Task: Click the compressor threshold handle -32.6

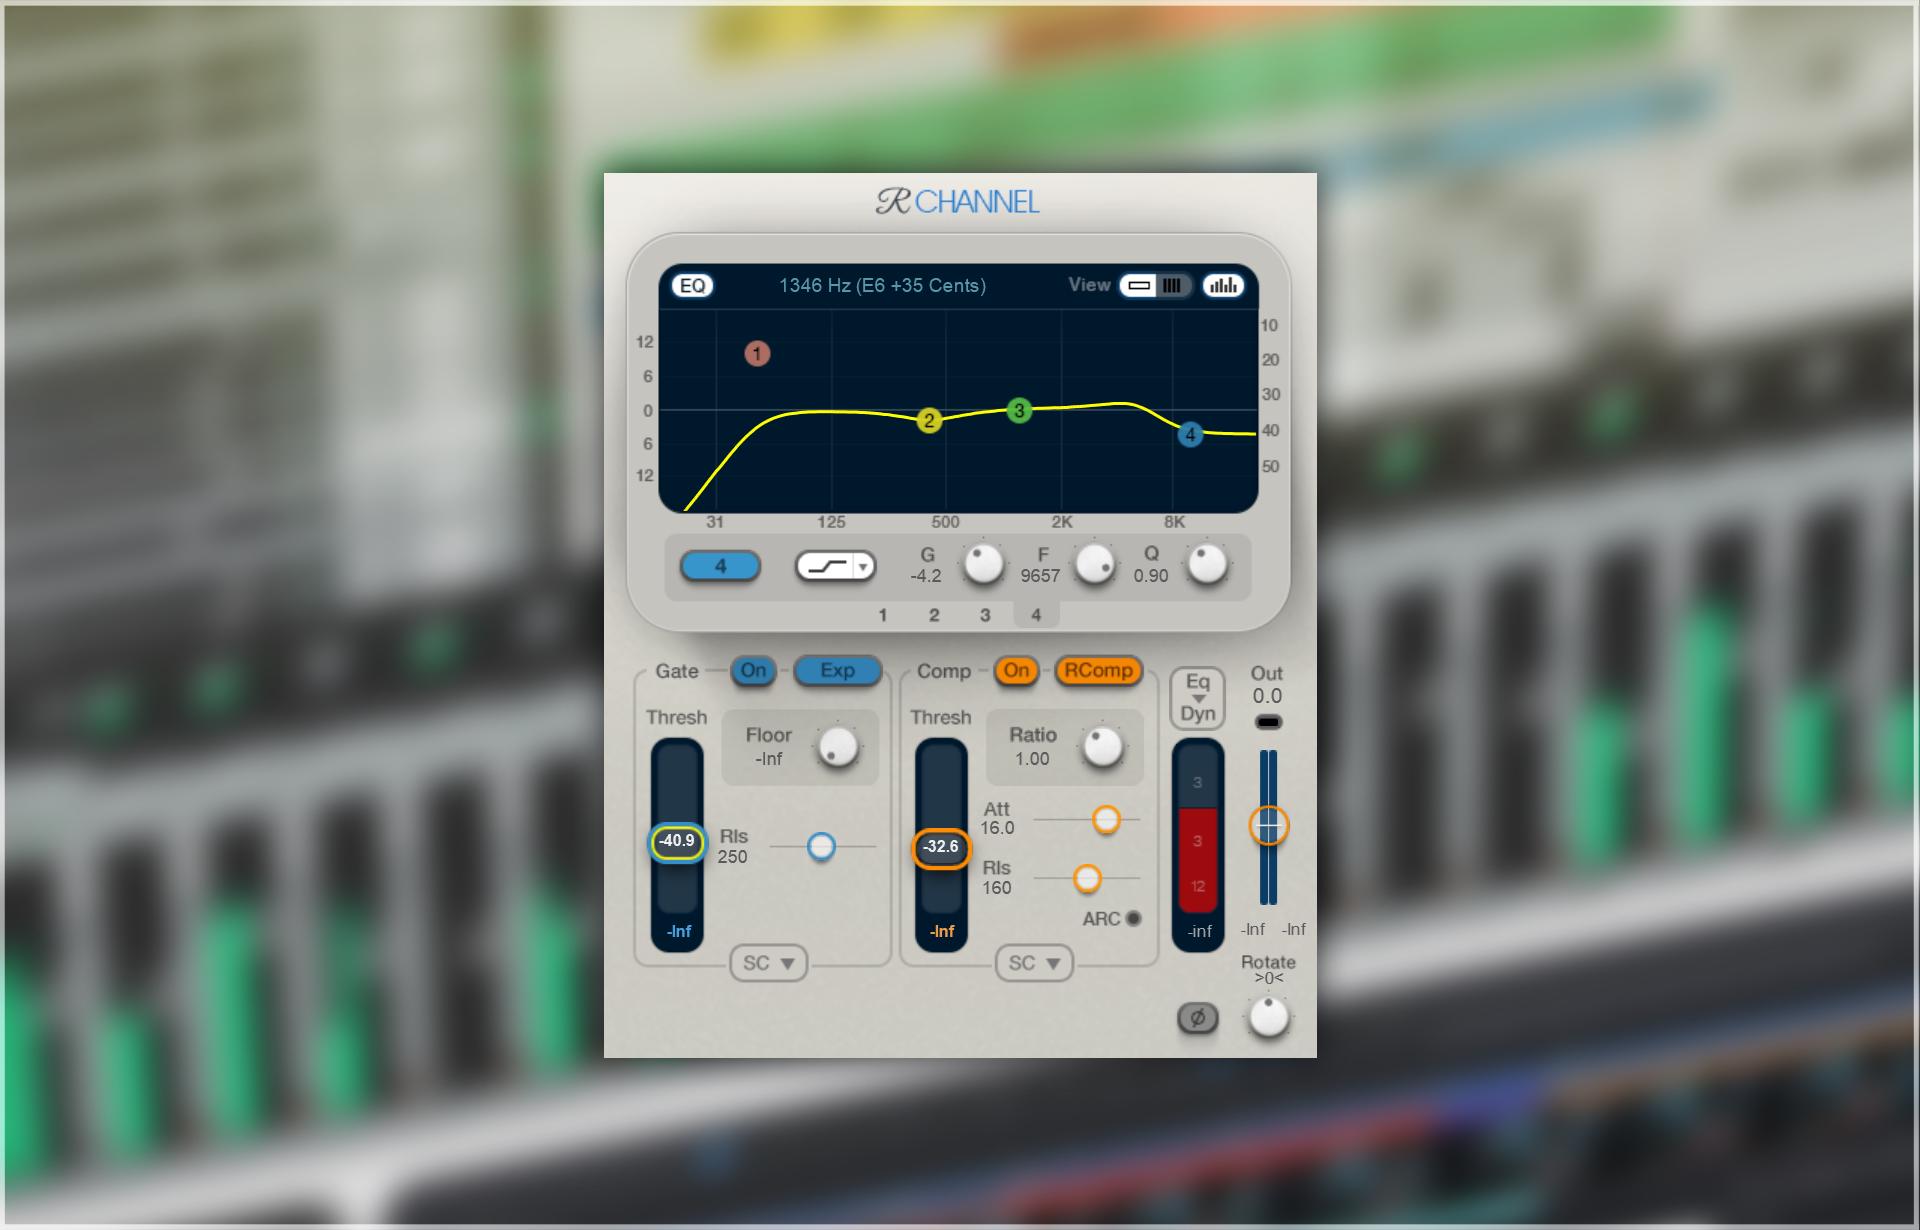Action: (941, 848)
